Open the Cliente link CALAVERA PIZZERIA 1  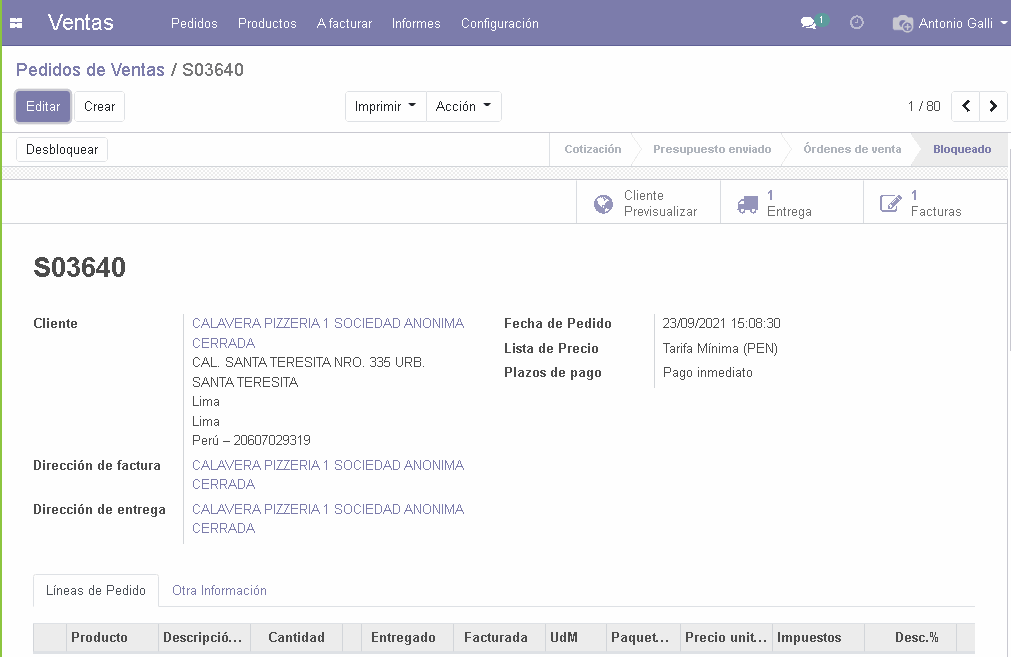(327, 324)
